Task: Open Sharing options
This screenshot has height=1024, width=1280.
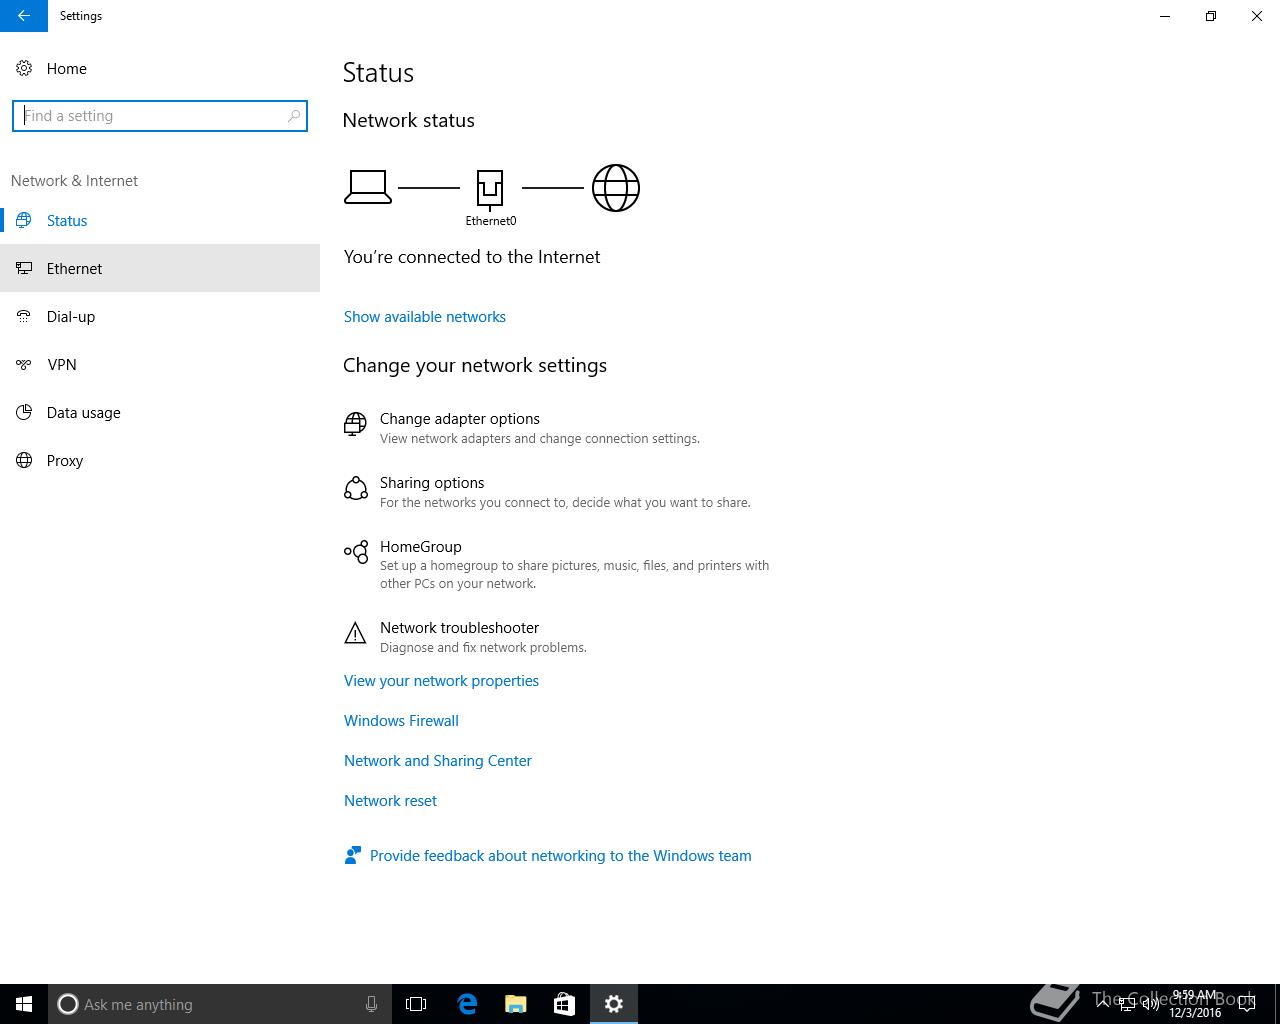Action: [546, 492]
